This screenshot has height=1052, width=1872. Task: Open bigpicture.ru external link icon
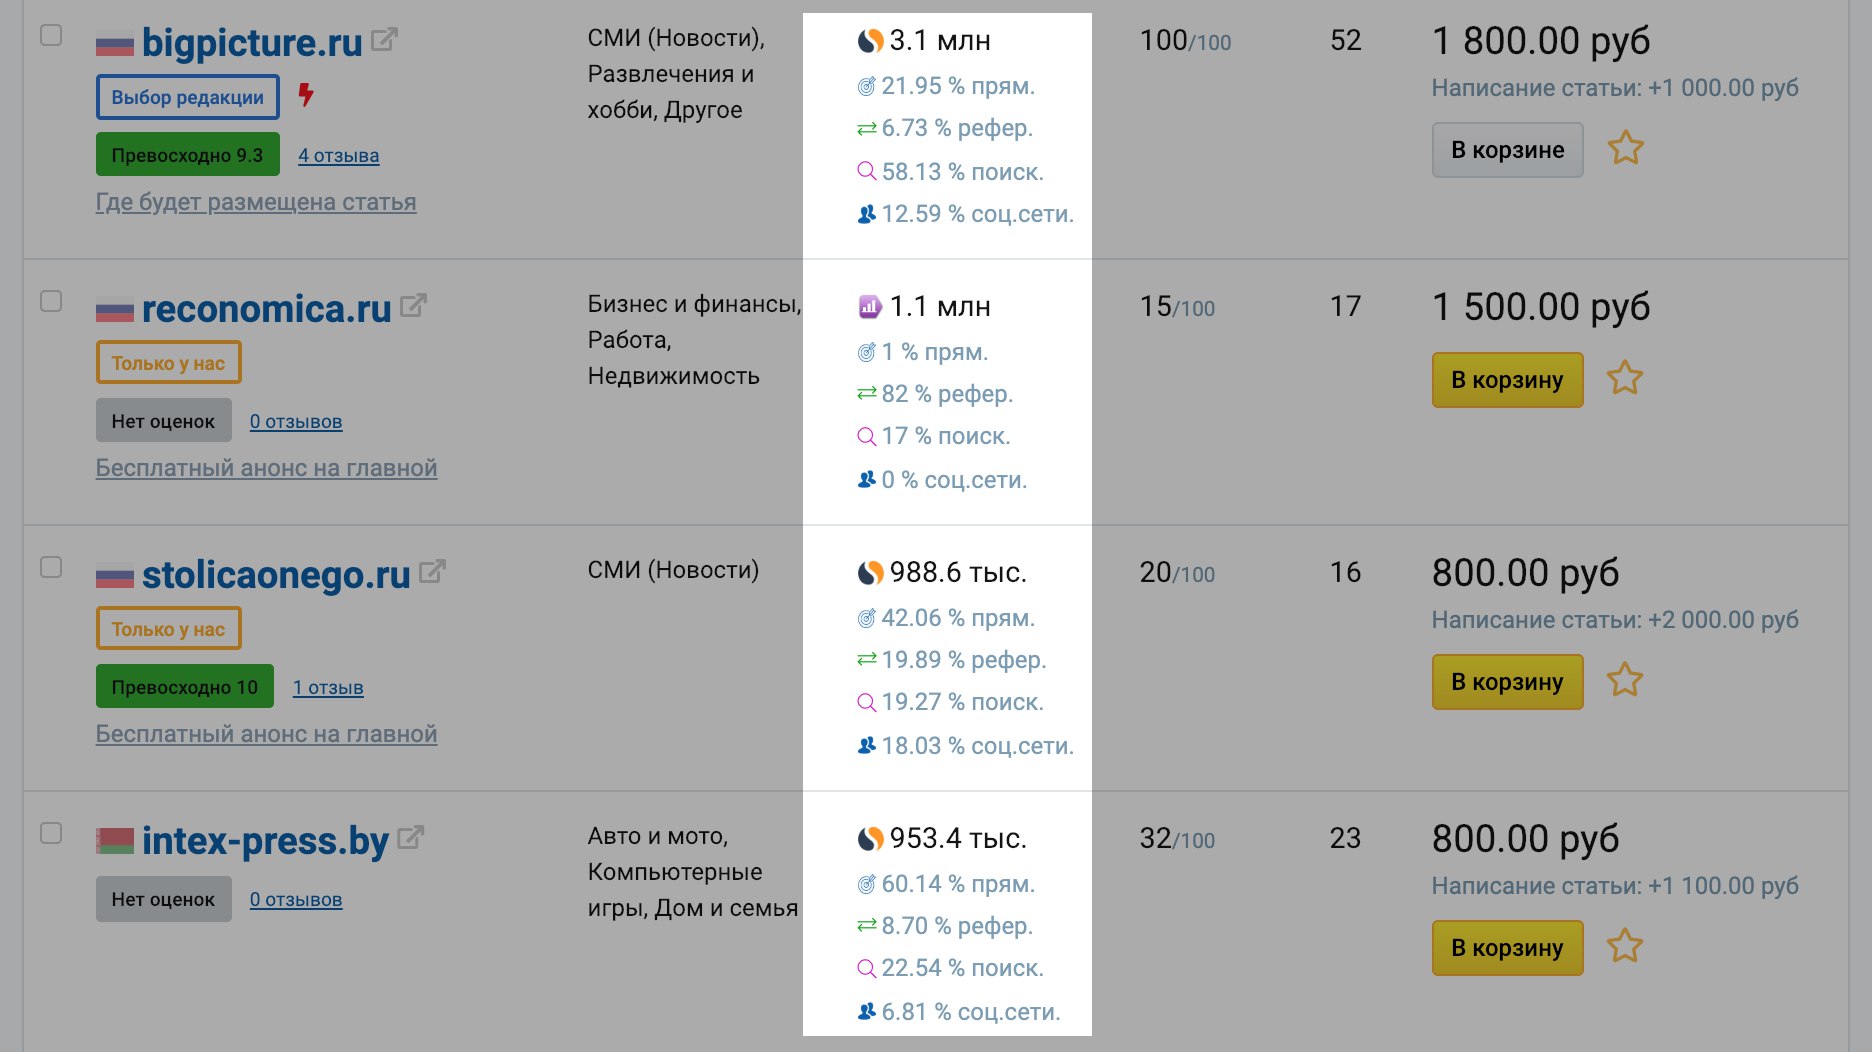click(384, 40)
